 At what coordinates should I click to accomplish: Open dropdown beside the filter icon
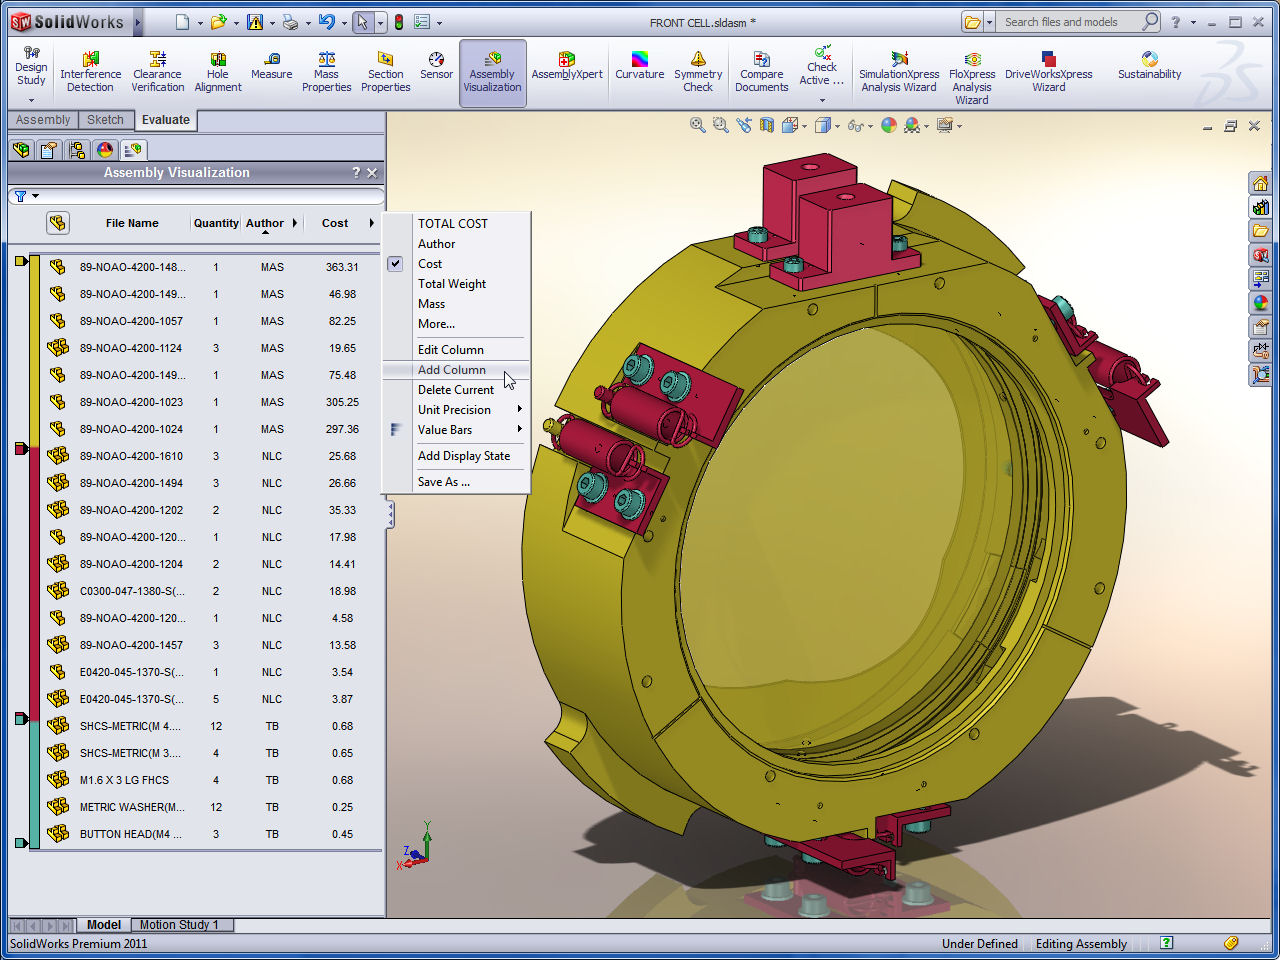pos(36,196)
